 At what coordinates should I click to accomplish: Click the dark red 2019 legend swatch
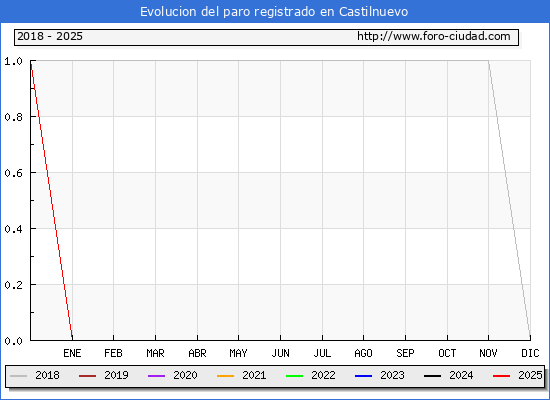click(x=87, y=376)
